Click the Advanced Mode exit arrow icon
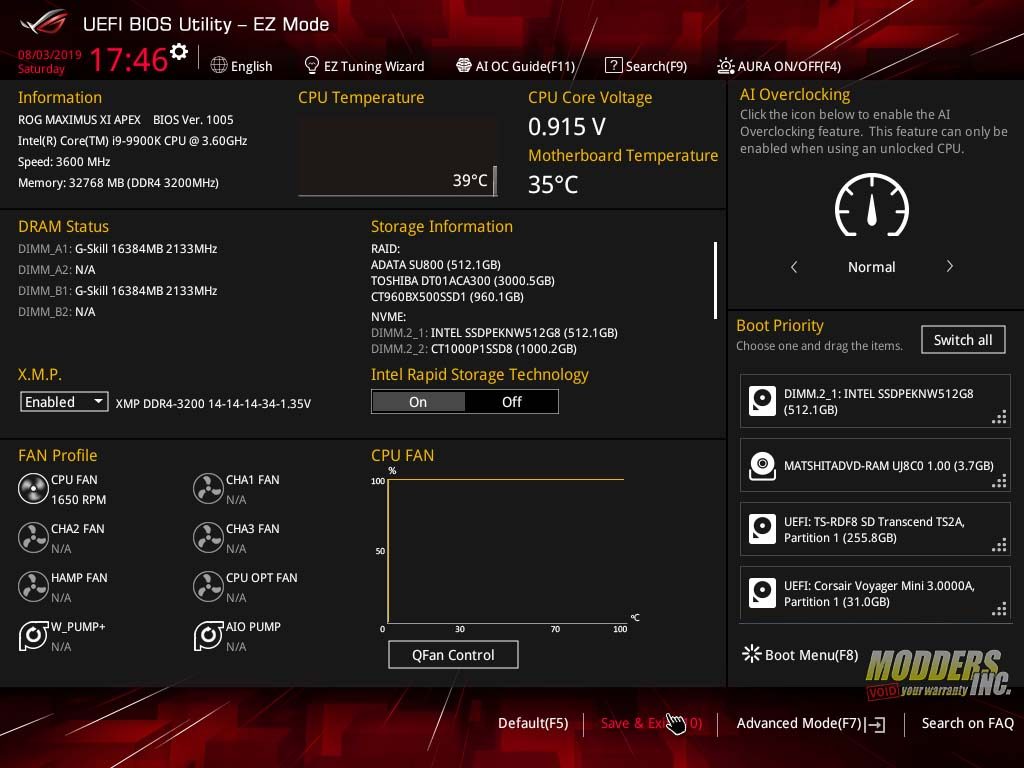Image resolution: width=1024 pixels, height=768 pixels. 876,724
